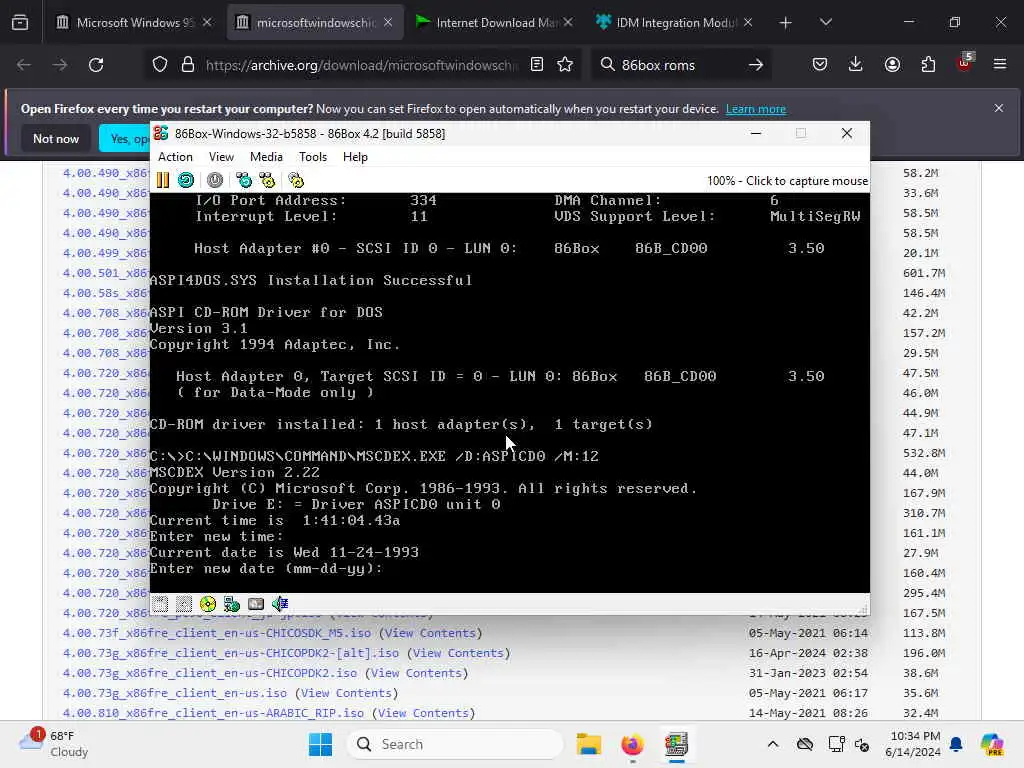Open taskbar clock showing 10:34 PM
Image resolution: width=1024 pixels, height=768 pixels.
tap(915, 744)
